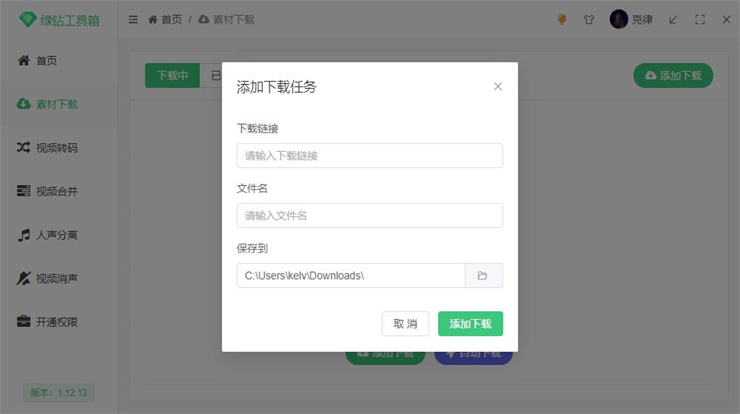Focus the 下载链接 input field
The height and width of the screenshot is (414, 740).
(x=370, y=156)
